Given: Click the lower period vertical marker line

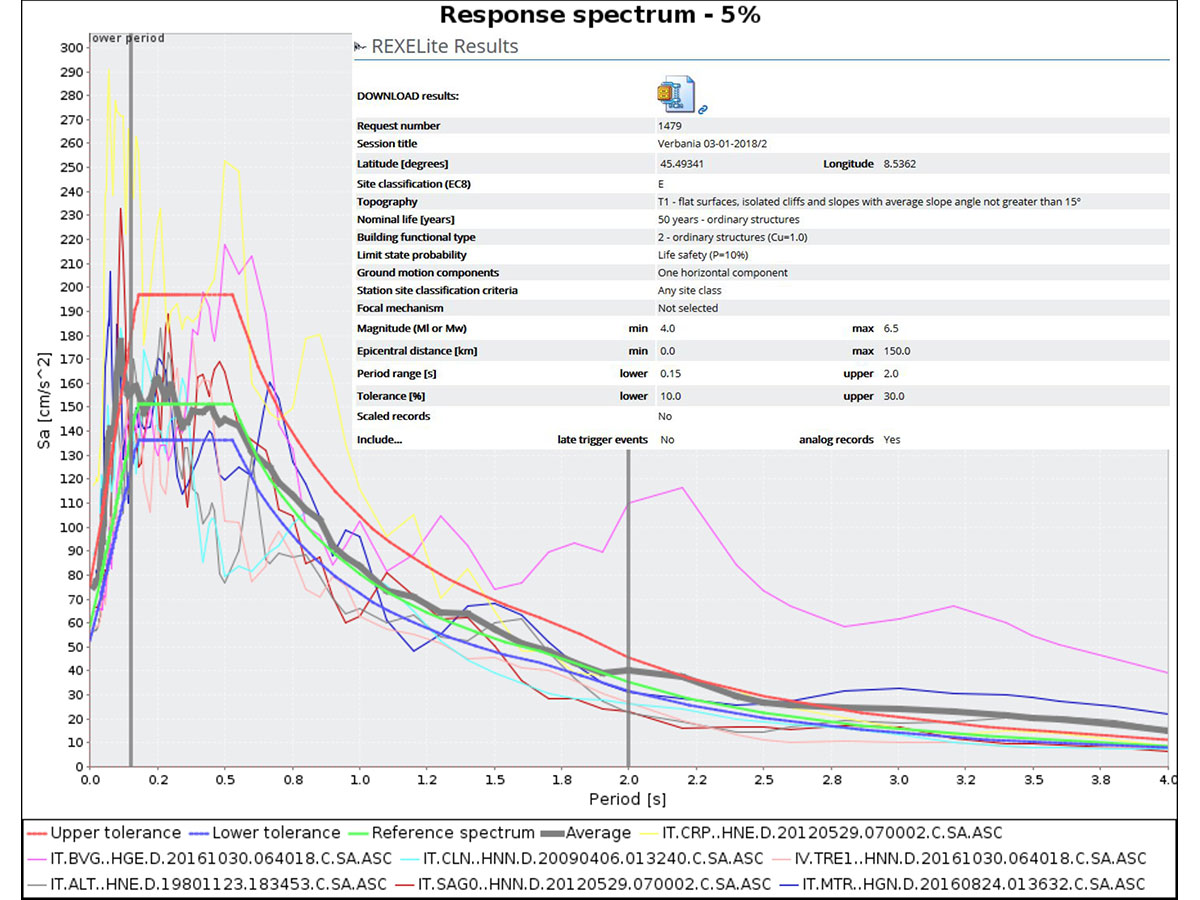Looking at the screenshot, I should tap(131, 400).
